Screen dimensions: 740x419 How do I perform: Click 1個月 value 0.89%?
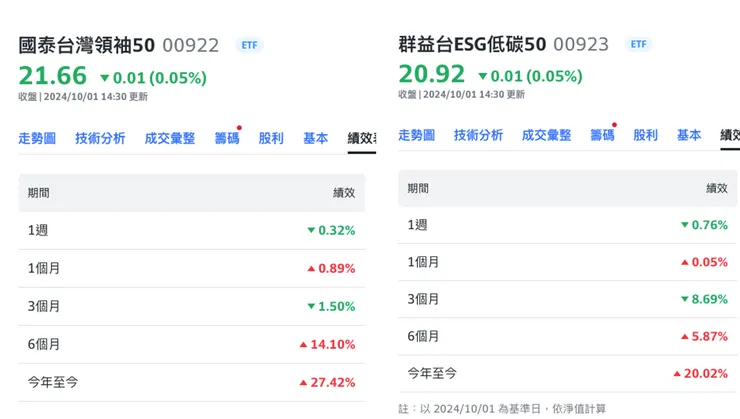point(331,268)
